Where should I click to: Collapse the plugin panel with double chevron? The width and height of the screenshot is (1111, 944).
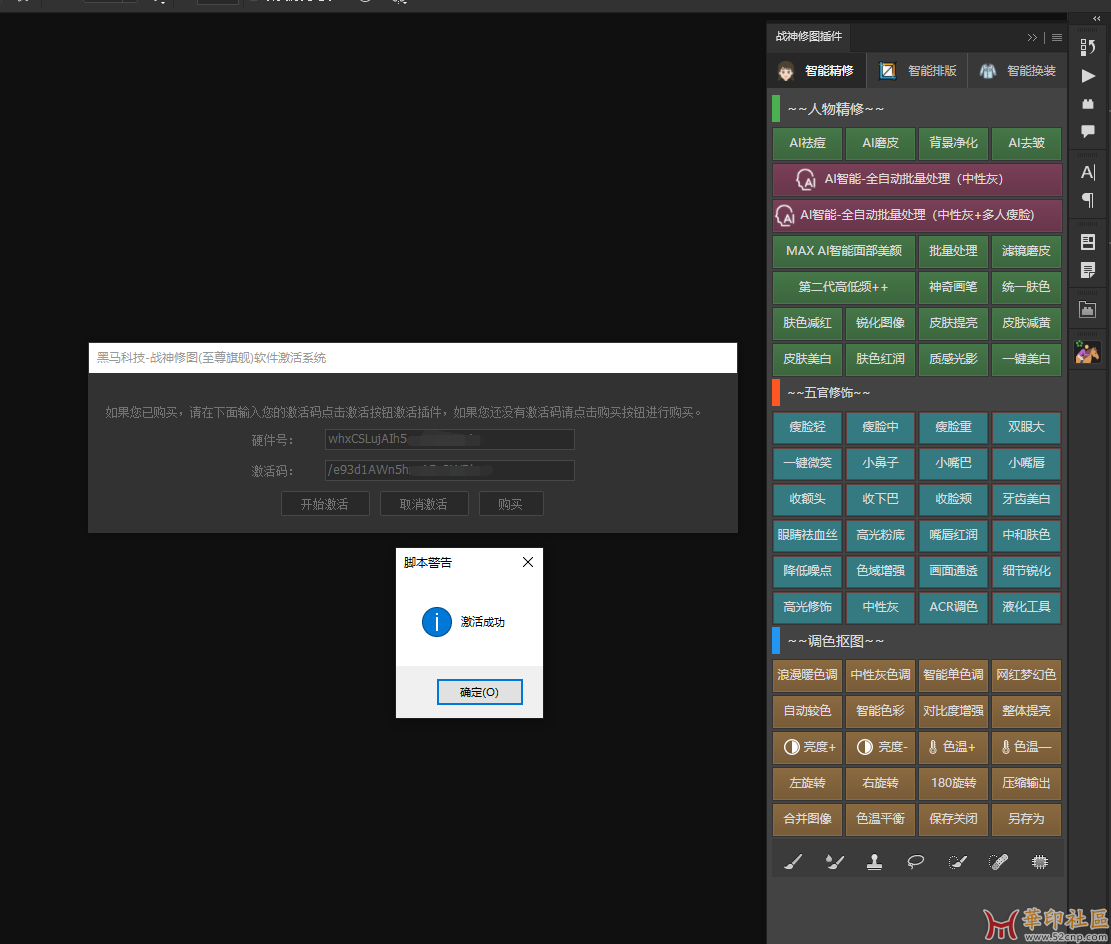point(1032,37)
